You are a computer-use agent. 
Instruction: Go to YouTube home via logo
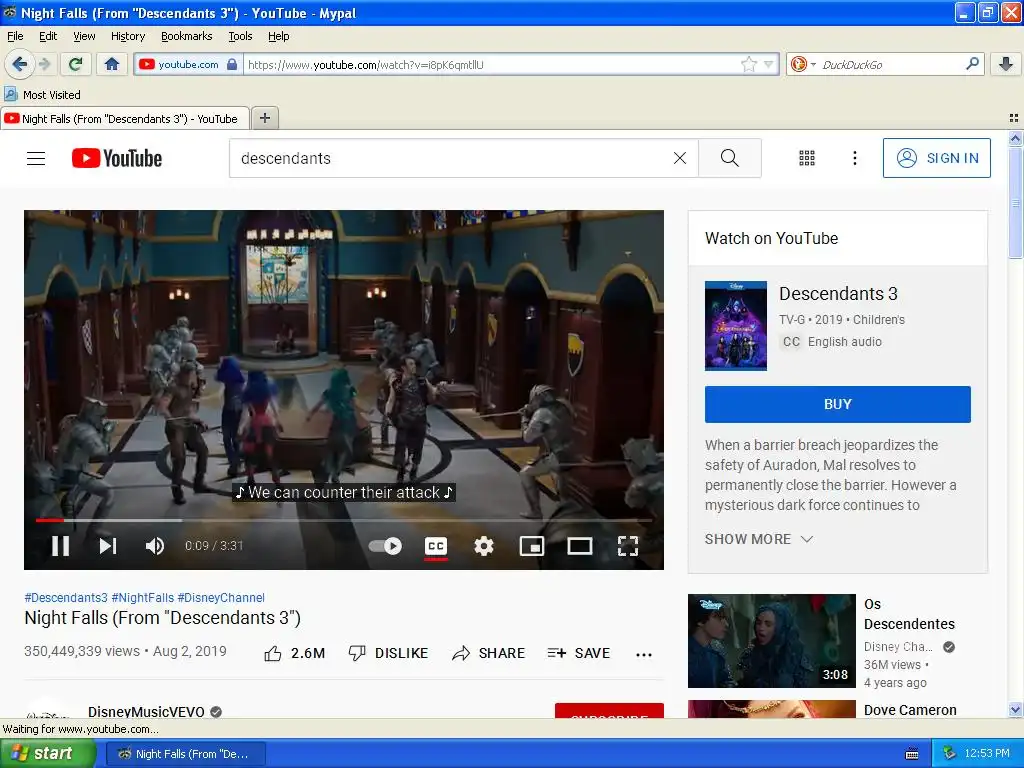point(117,158)
